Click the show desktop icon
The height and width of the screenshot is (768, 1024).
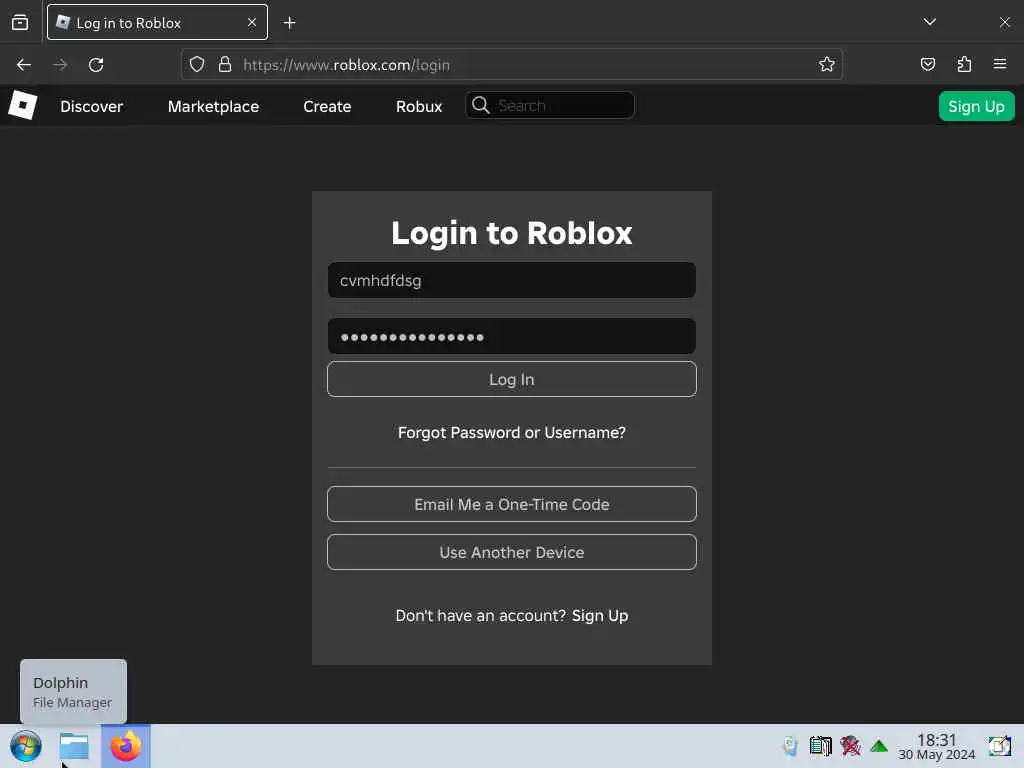click(999, 746)
